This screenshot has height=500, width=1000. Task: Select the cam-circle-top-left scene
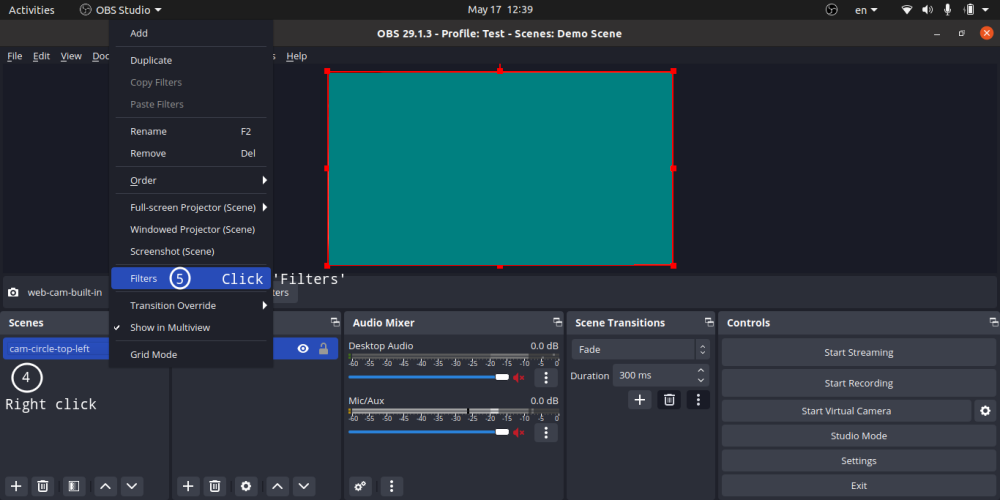(x=56, y=349)
